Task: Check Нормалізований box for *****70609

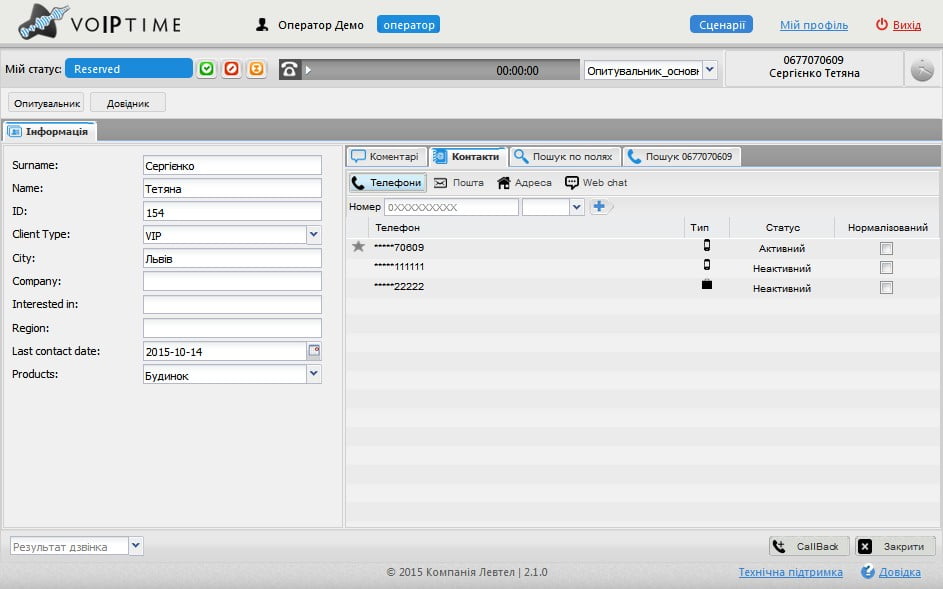Action: coord(886,248)
